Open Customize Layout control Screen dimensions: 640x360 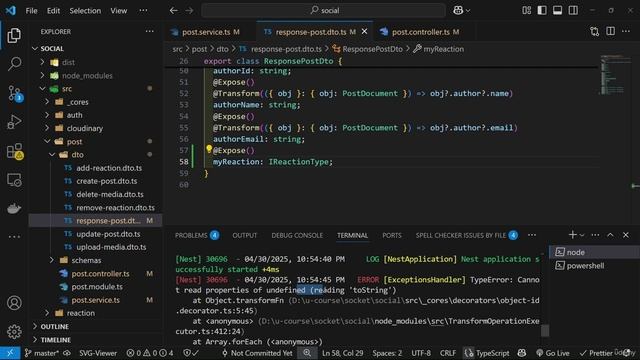(x=527, y=11)
